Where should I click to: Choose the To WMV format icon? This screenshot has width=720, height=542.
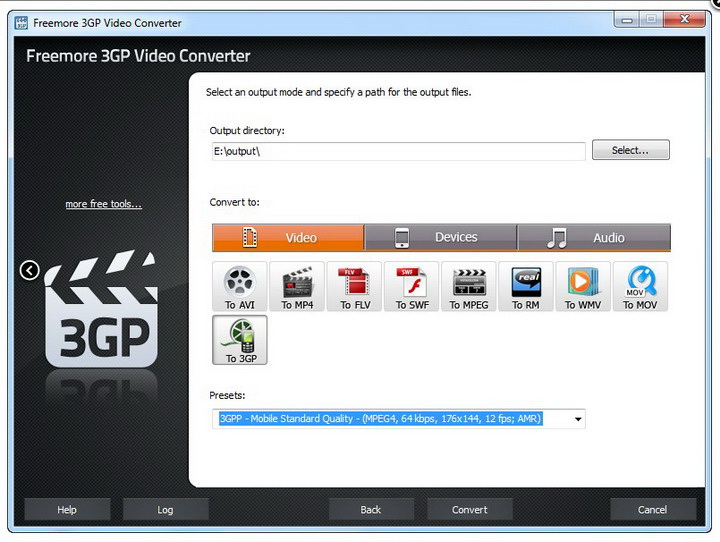pos(583,287)
